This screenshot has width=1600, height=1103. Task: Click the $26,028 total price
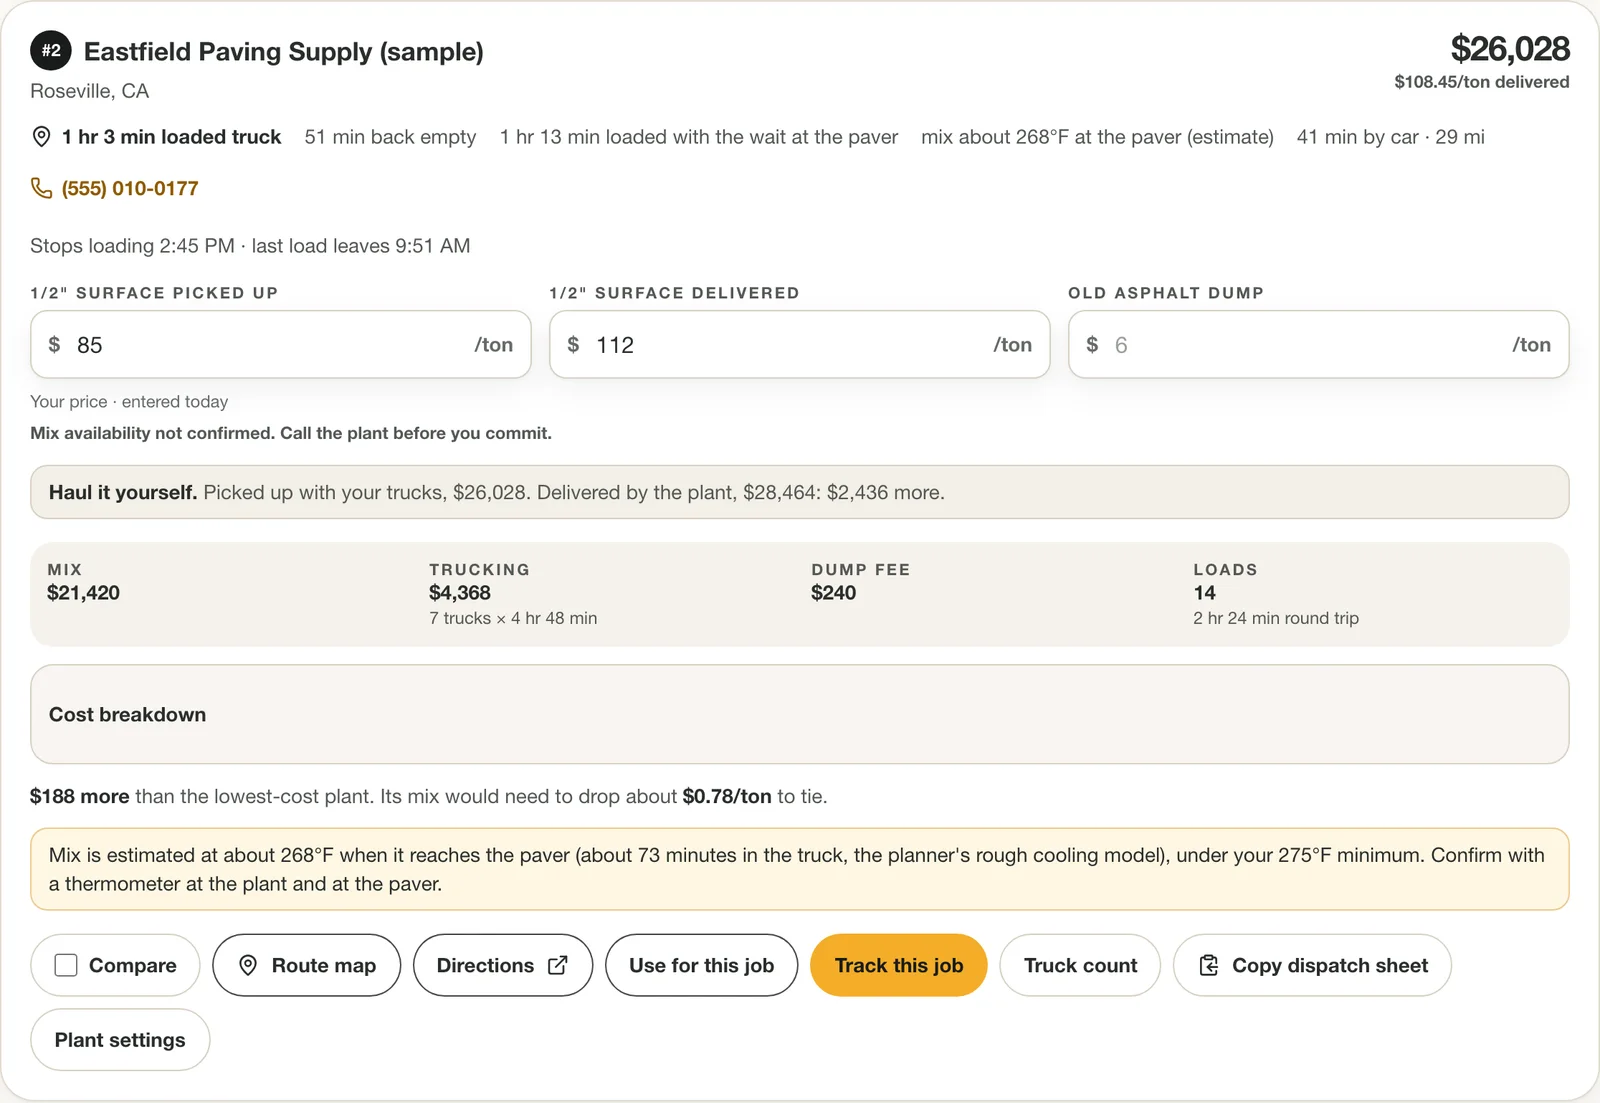click(1510, 49)
